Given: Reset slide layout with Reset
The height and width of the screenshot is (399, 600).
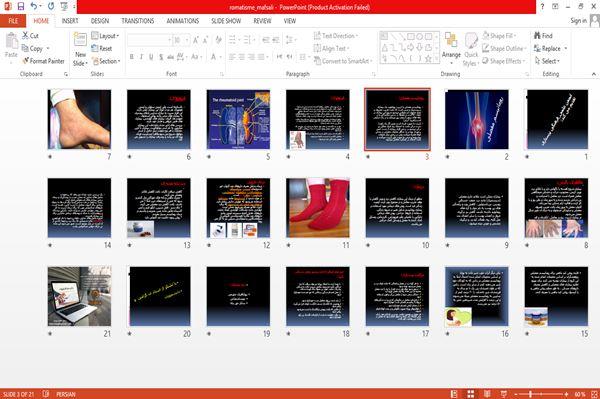Looking at the screenshot, I should coord(102,48).
